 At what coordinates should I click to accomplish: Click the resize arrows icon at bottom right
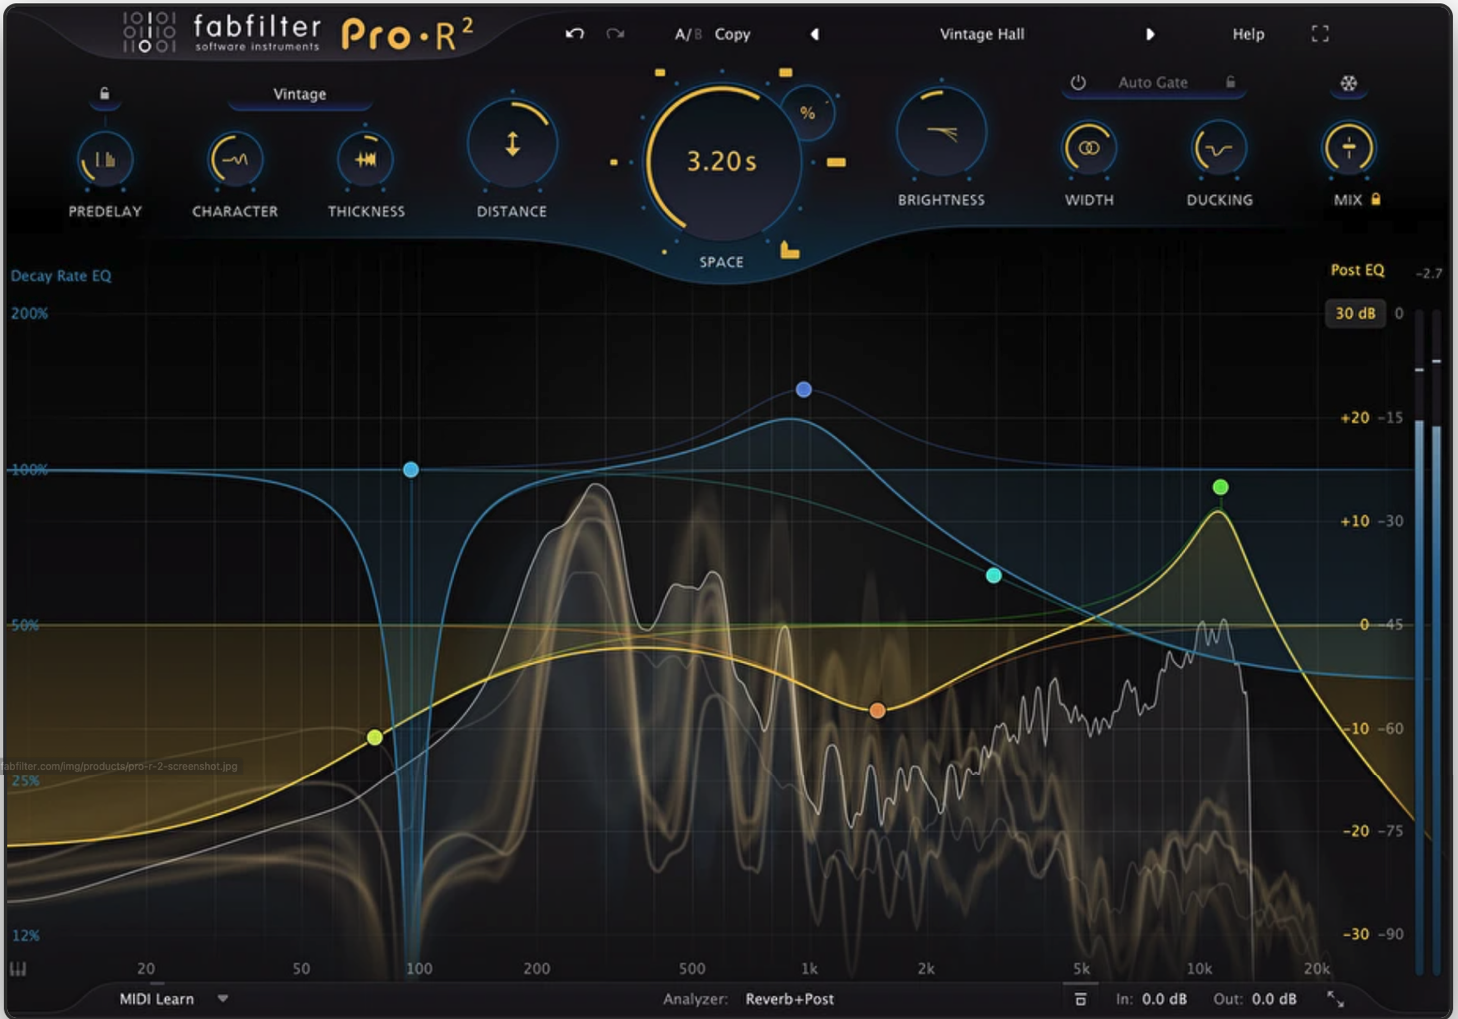tap(1335, 999)
